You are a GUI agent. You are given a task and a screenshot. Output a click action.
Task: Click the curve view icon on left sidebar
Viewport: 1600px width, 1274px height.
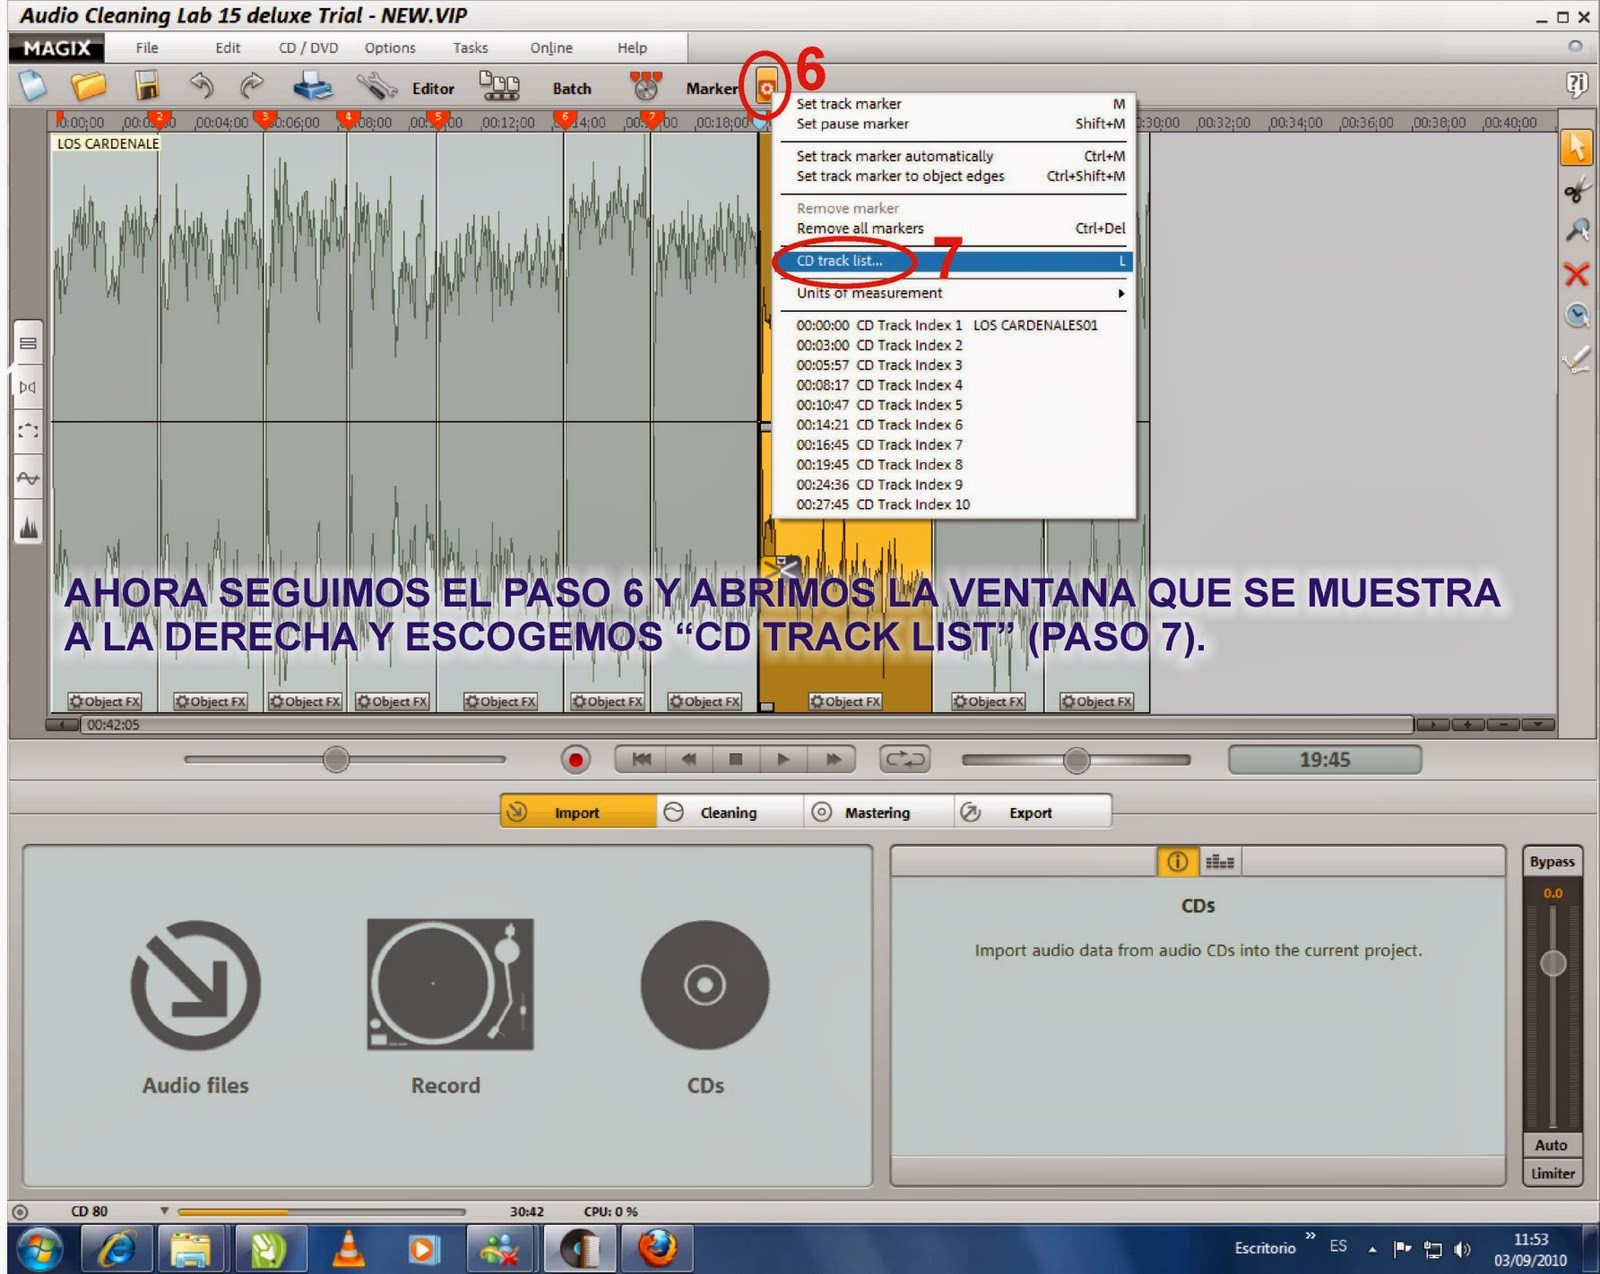(x=28, y=477)
